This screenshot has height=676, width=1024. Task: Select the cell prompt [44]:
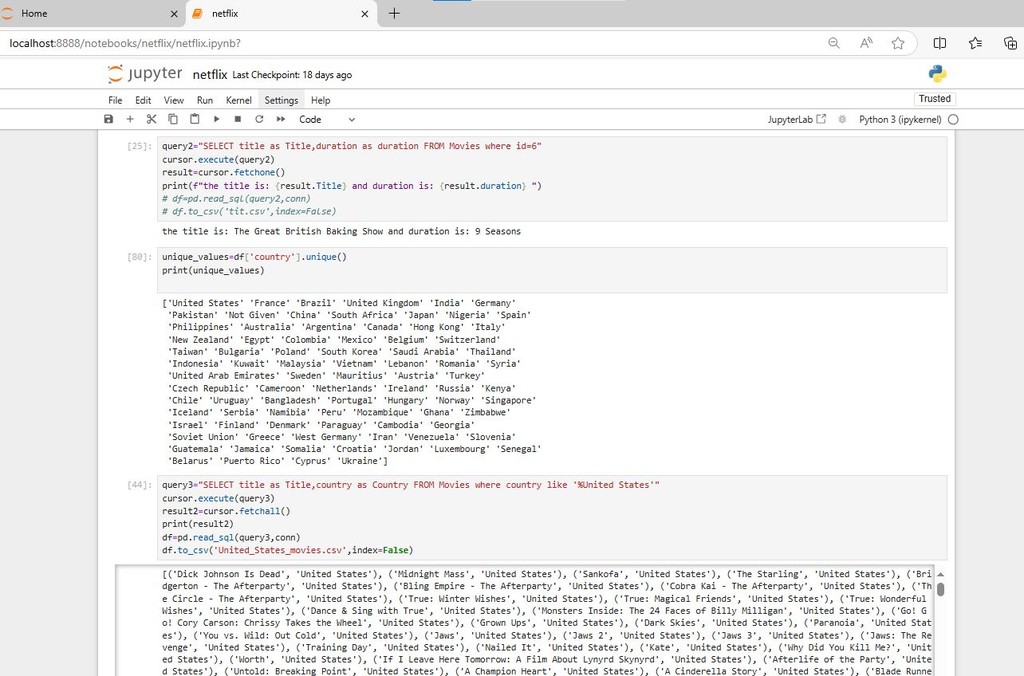pyautogui.click(x=139, y=485)
